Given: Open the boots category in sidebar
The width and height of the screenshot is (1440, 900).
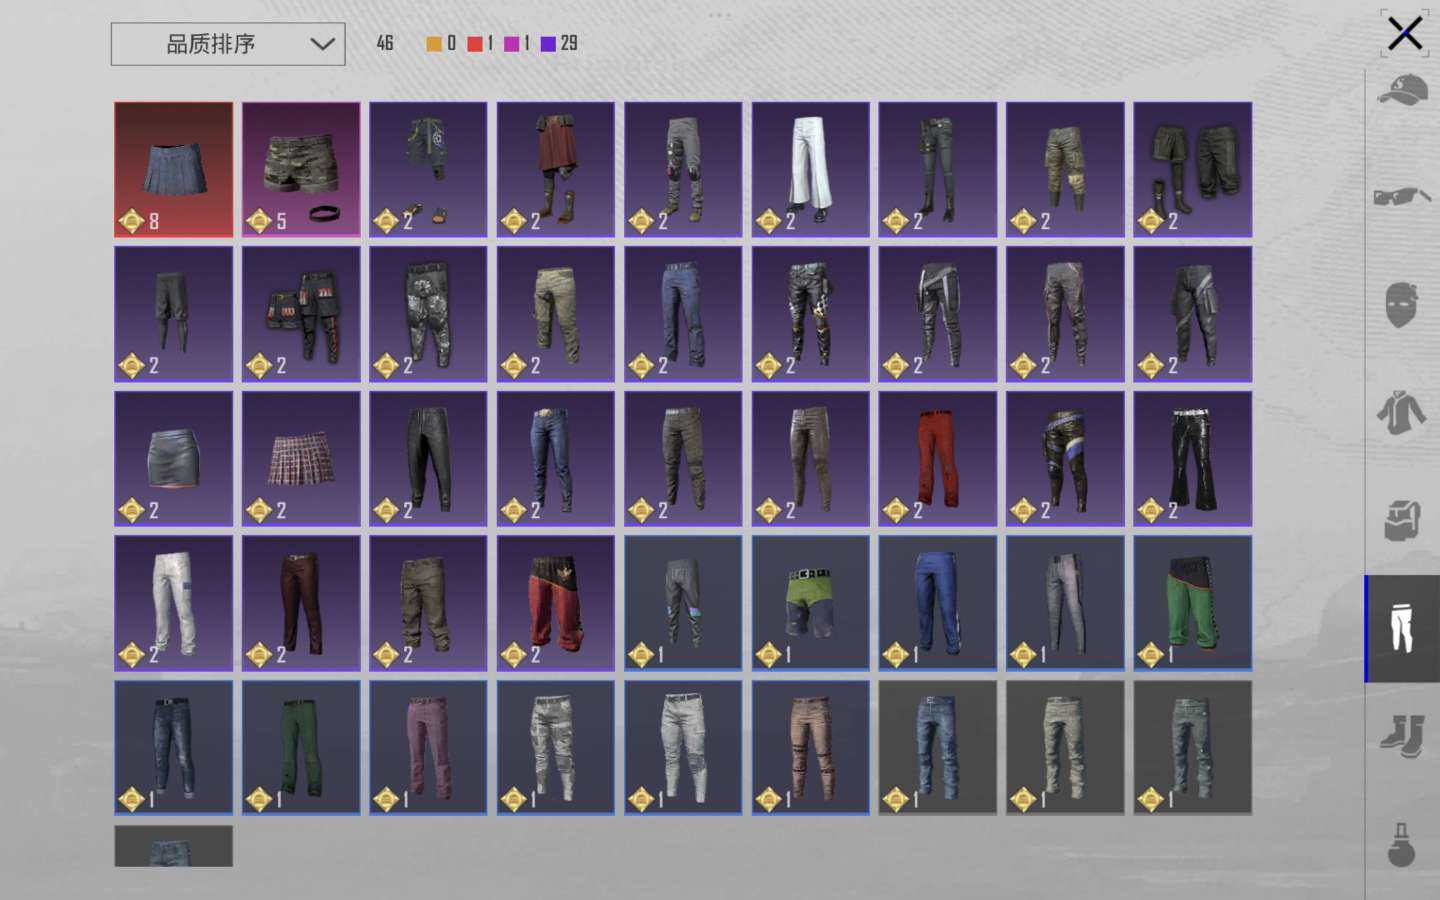Looking at the screenshot, I should (x=1402, y=736).
